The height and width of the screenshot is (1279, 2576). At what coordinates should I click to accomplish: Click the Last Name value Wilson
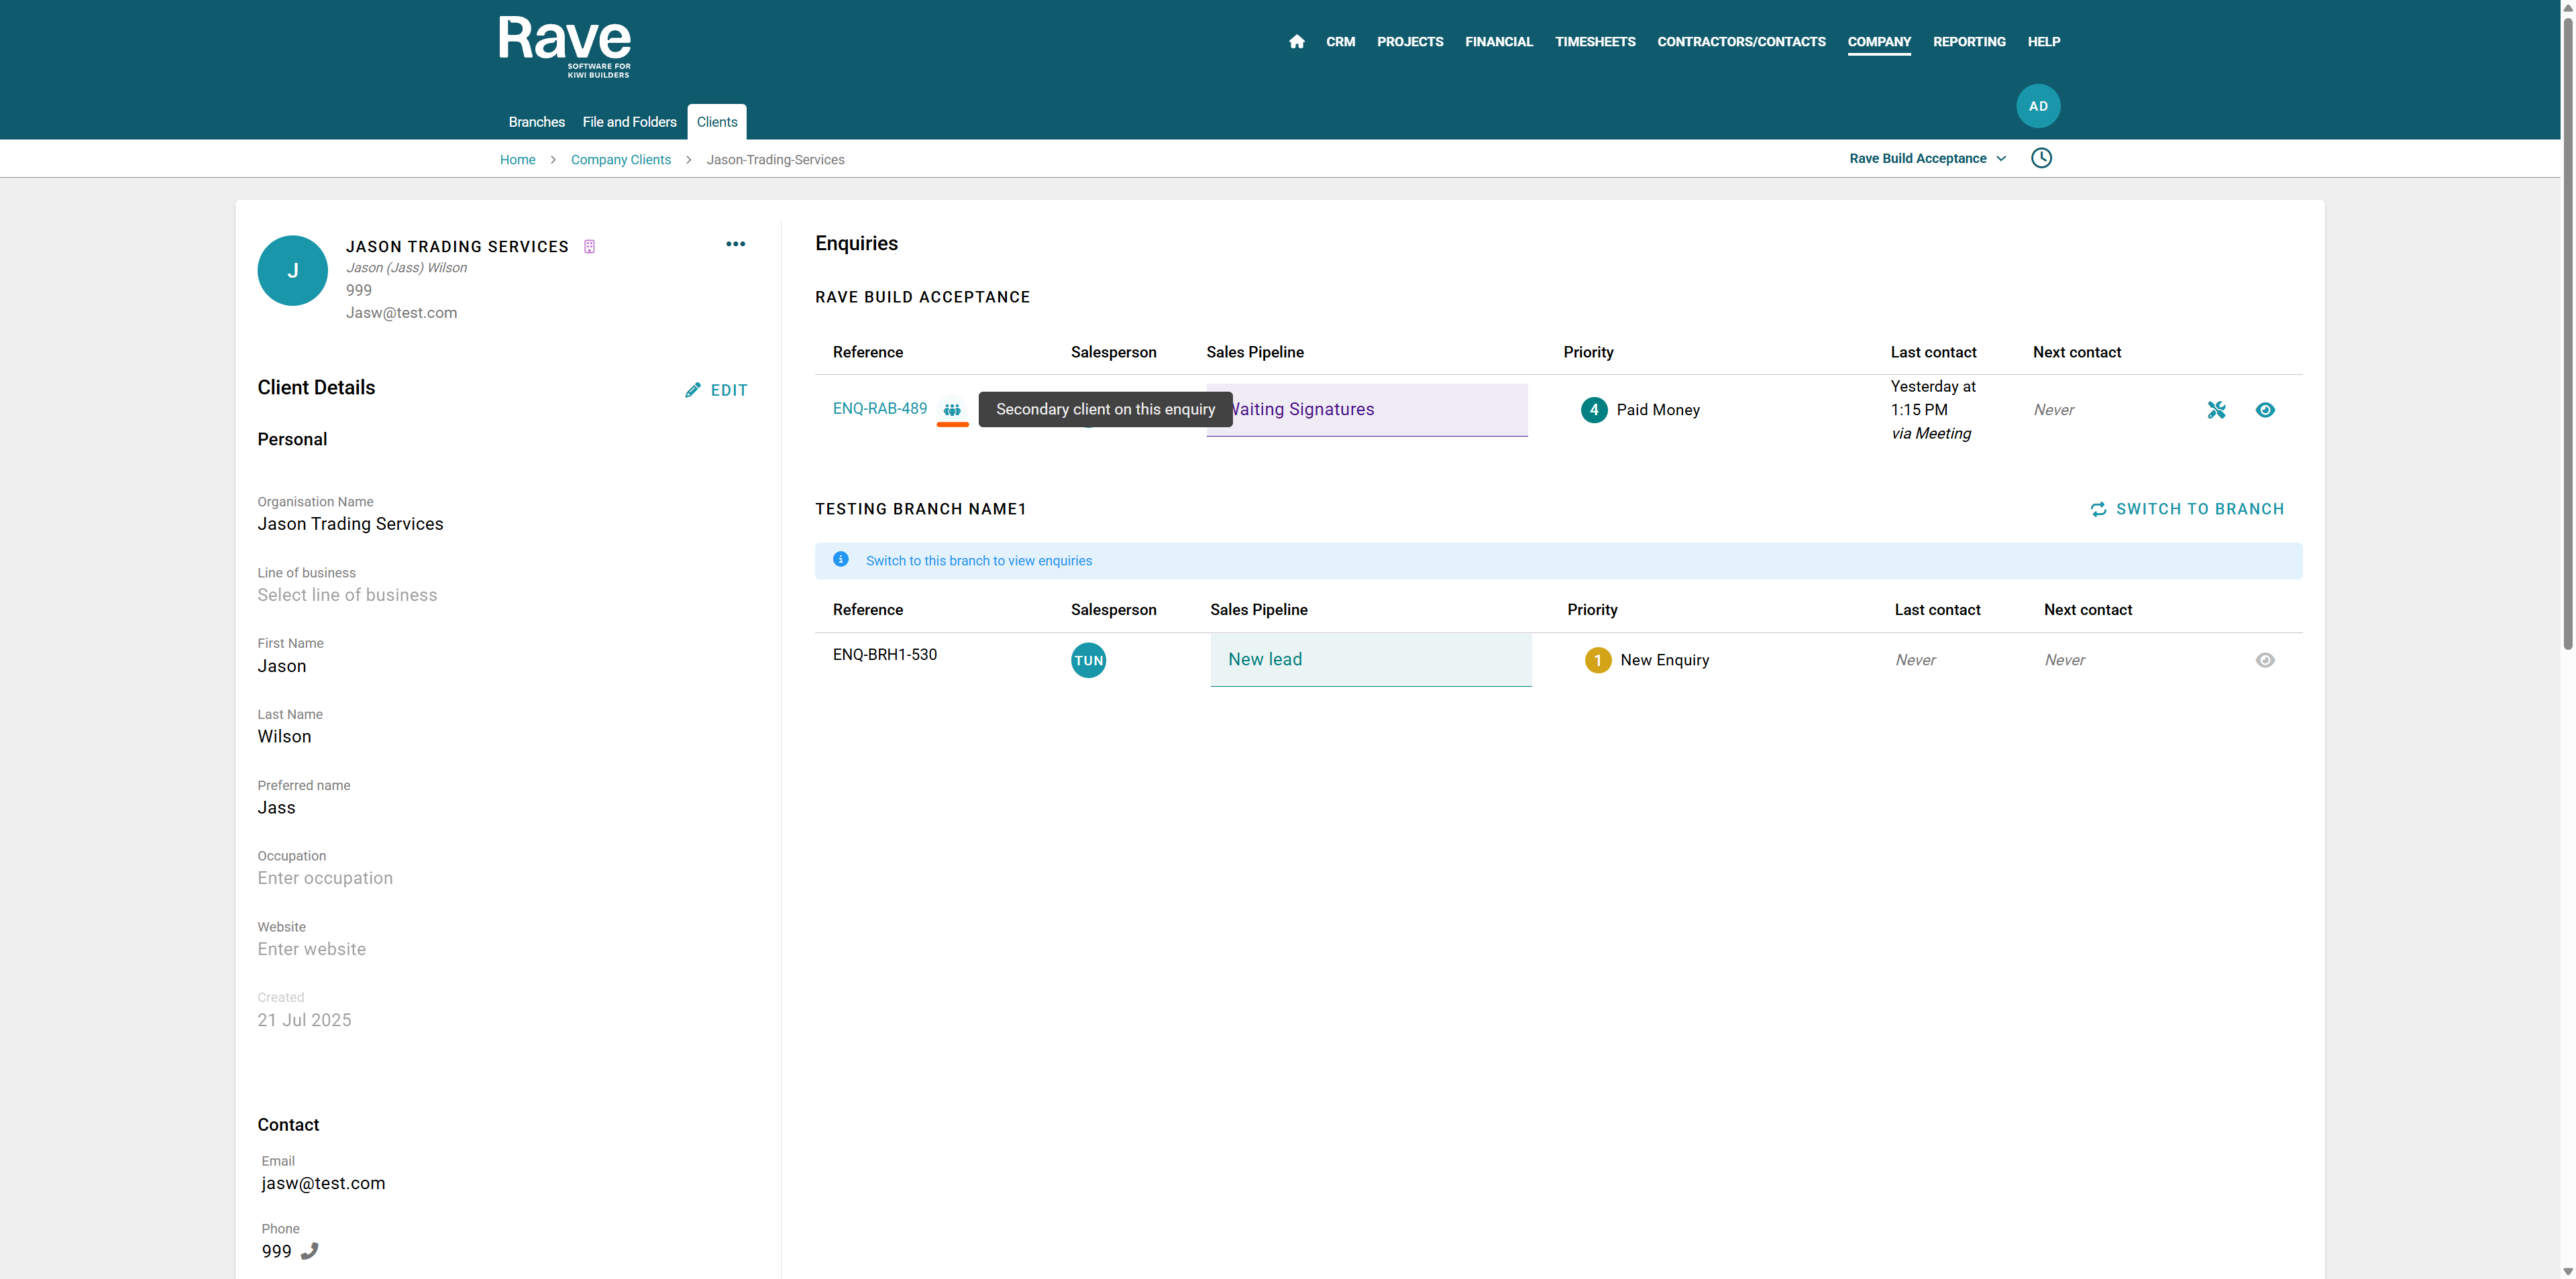coord(284,737)
